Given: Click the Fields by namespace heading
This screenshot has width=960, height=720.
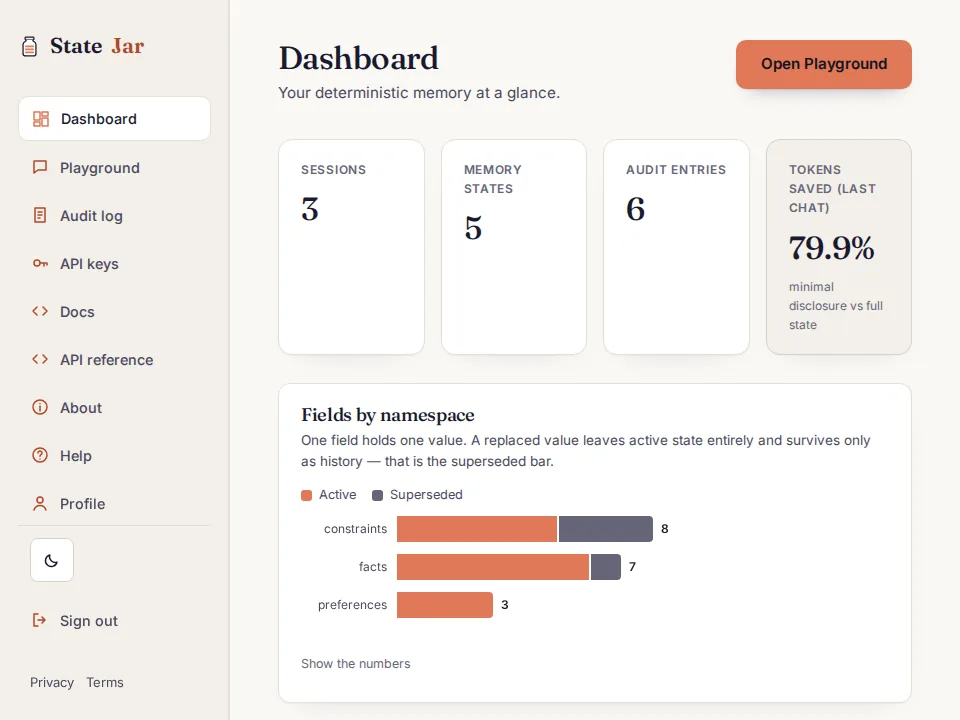Looking at the screenshot, I should pos(388,415).
